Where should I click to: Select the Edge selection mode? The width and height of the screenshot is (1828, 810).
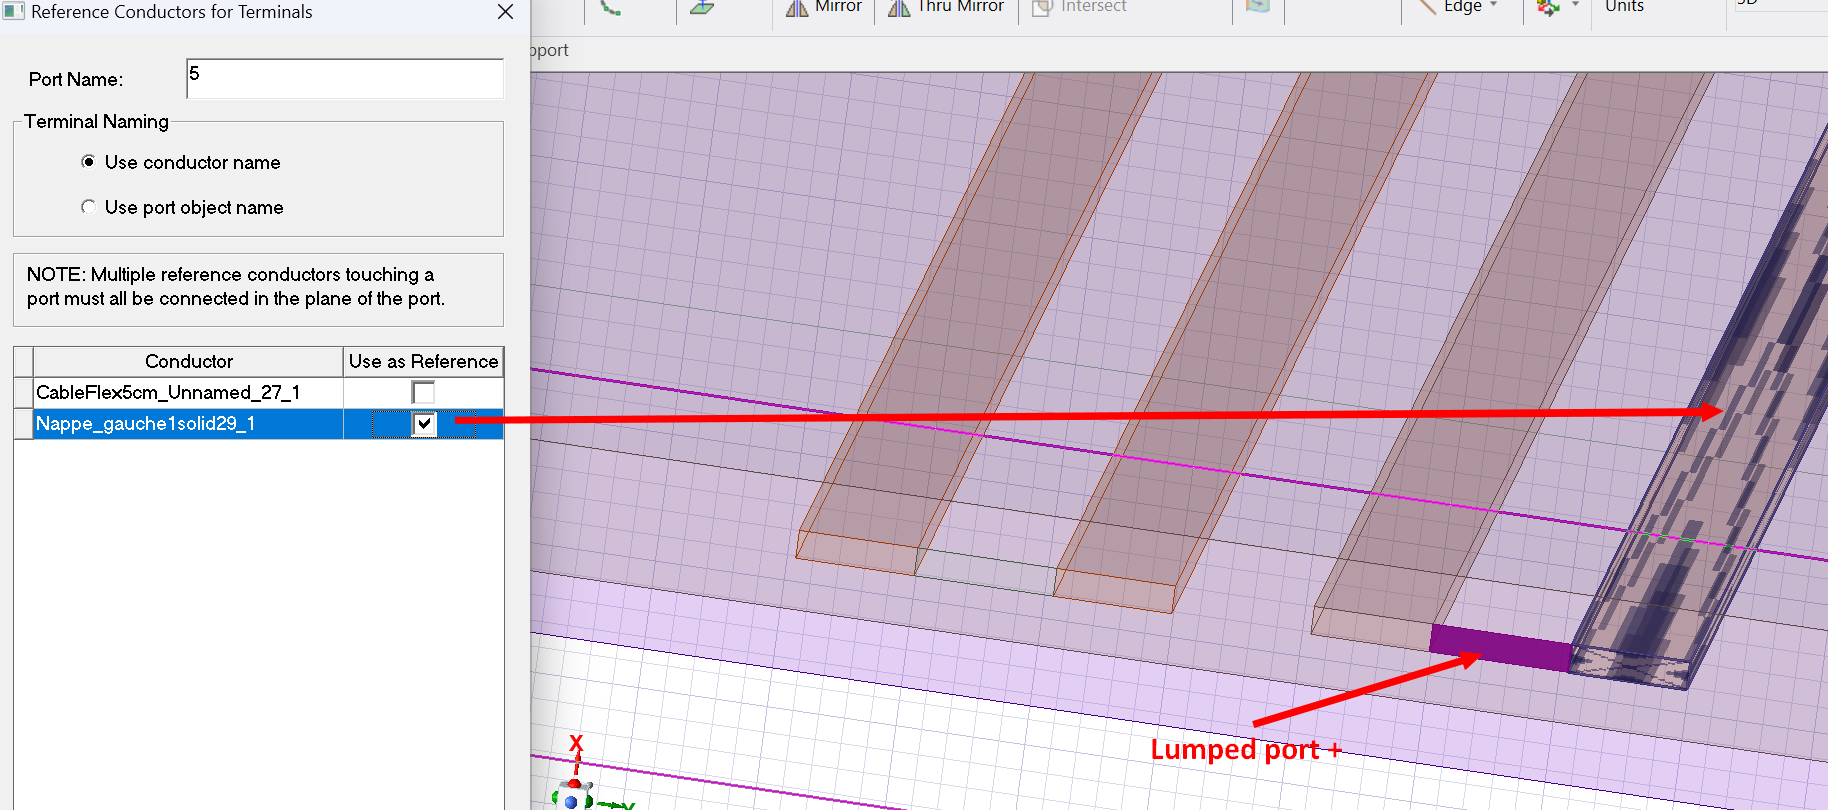coord(1449,8)
